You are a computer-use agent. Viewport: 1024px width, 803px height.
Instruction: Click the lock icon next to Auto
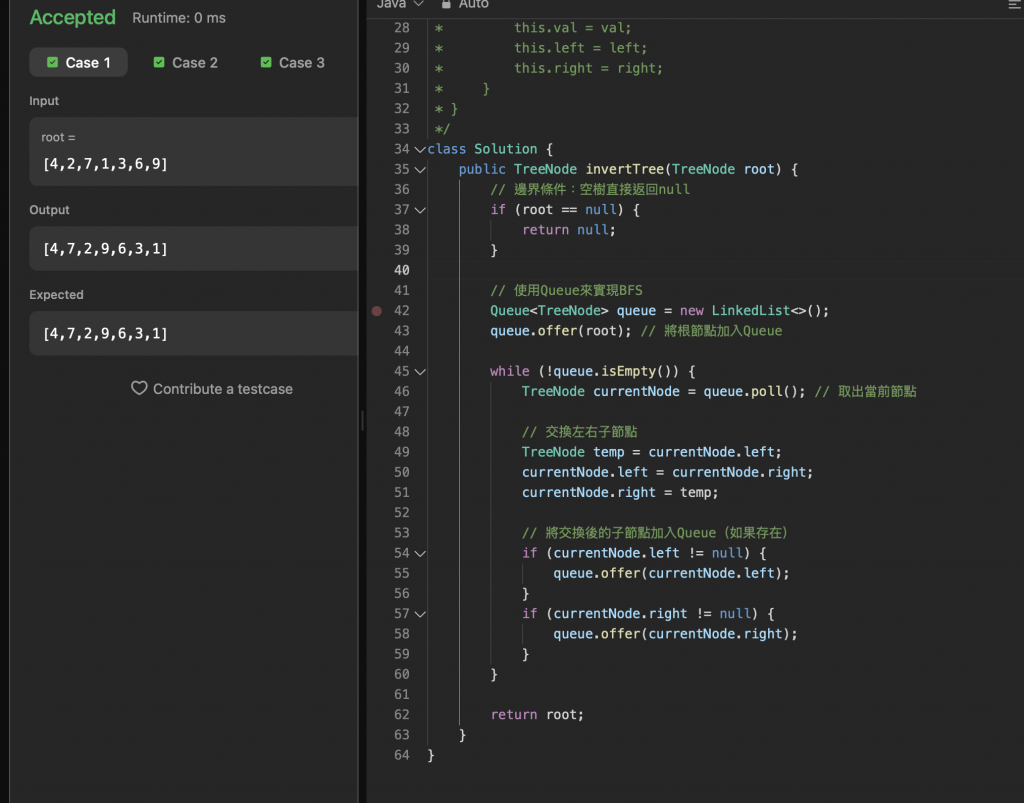[x=446, y=4]
